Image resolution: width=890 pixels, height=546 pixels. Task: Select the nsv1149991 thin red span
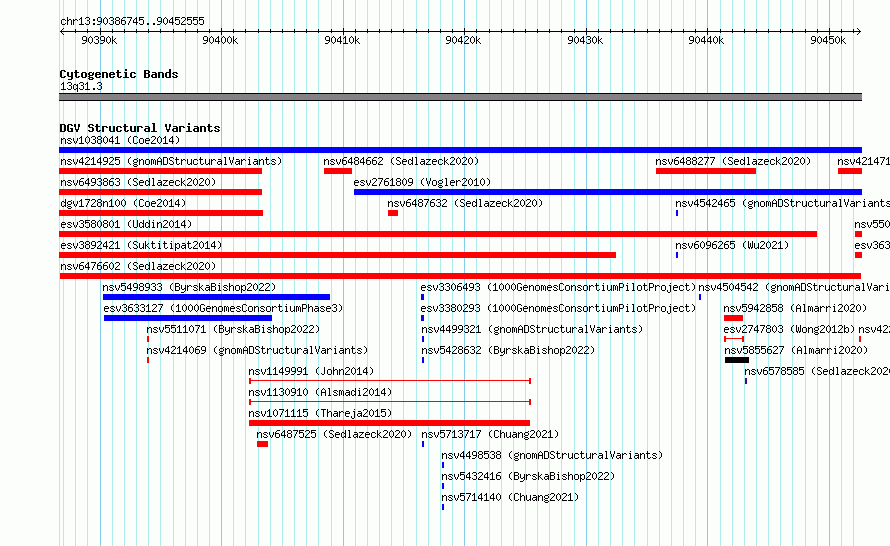(x=389, y=381)
